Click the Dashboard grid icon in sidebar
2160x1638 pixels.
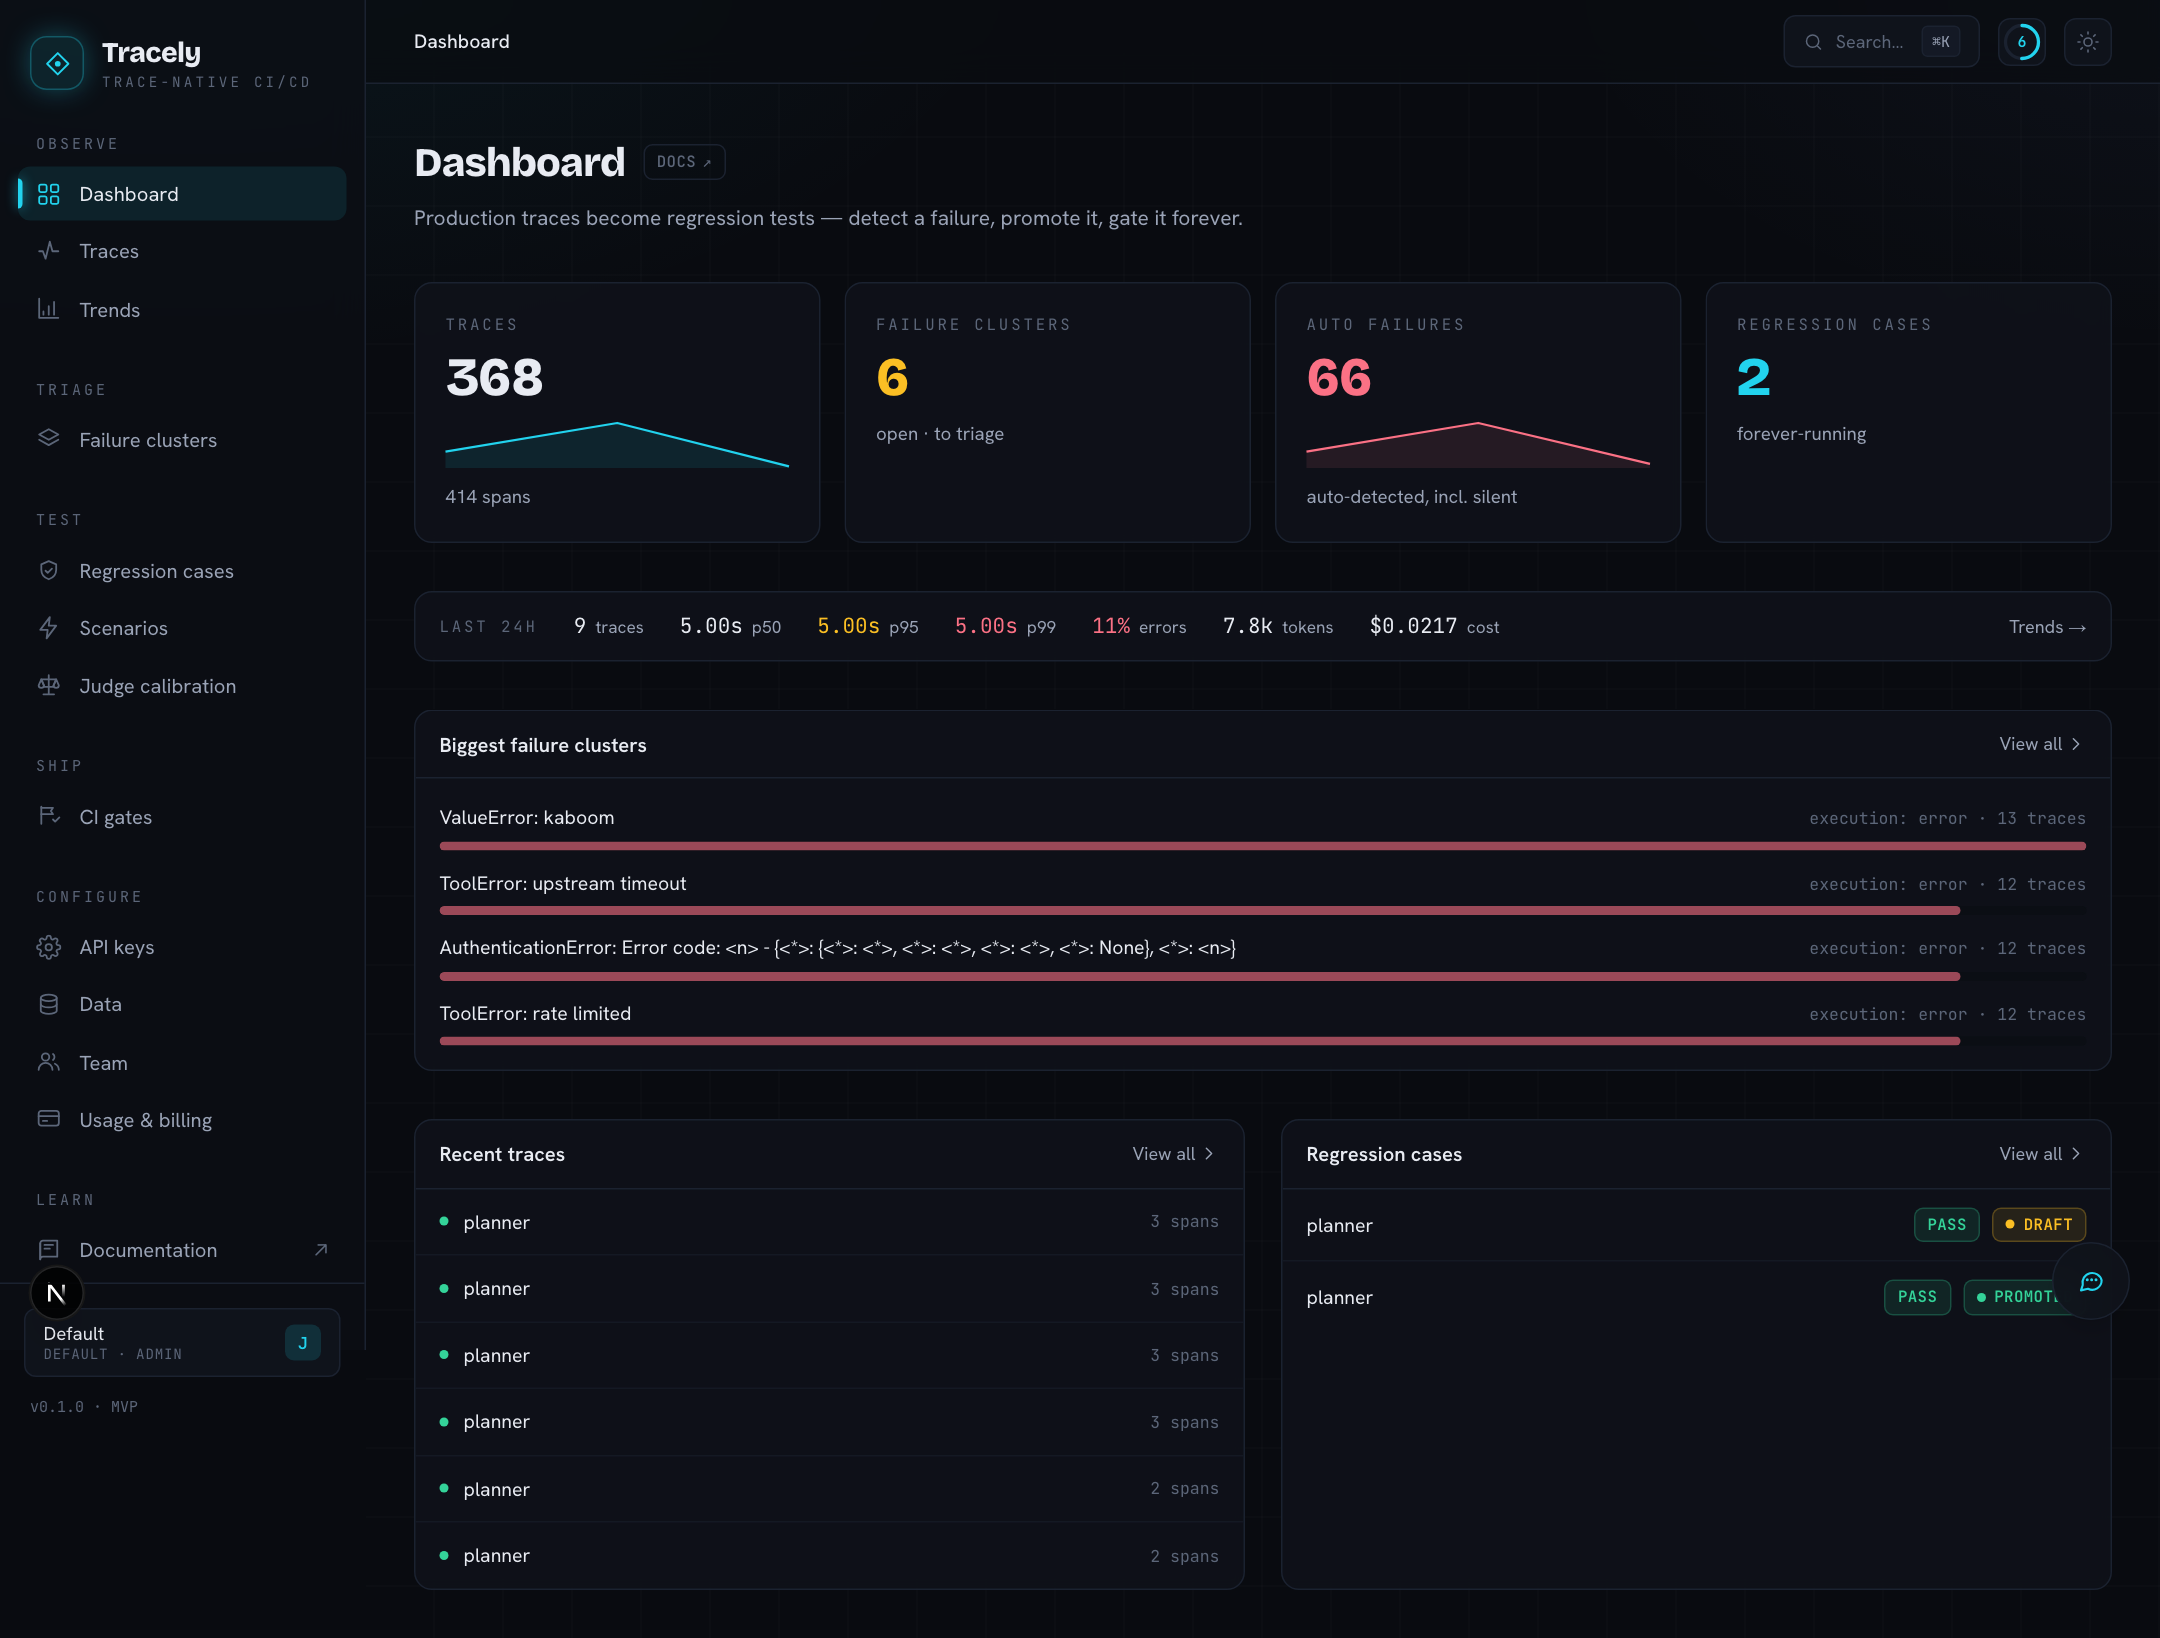tap(48, 194)
